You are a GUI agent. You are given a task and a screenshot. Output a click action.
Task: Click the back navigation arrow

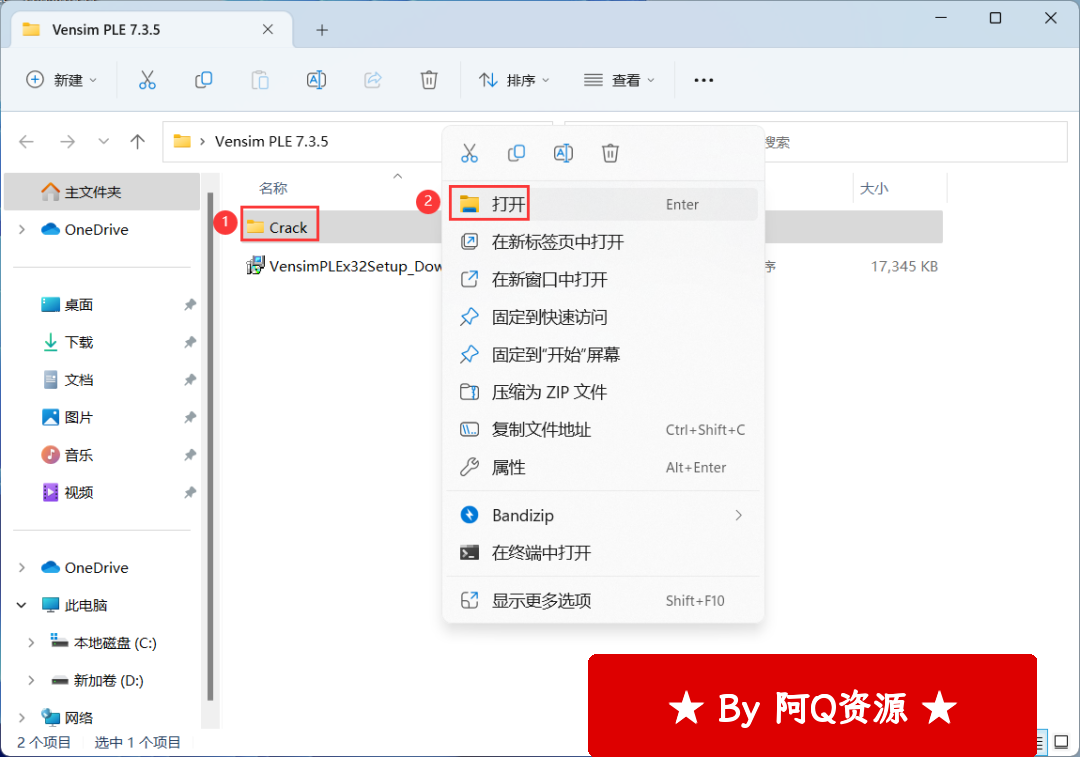pyautogui.click(x=27, y=142)
